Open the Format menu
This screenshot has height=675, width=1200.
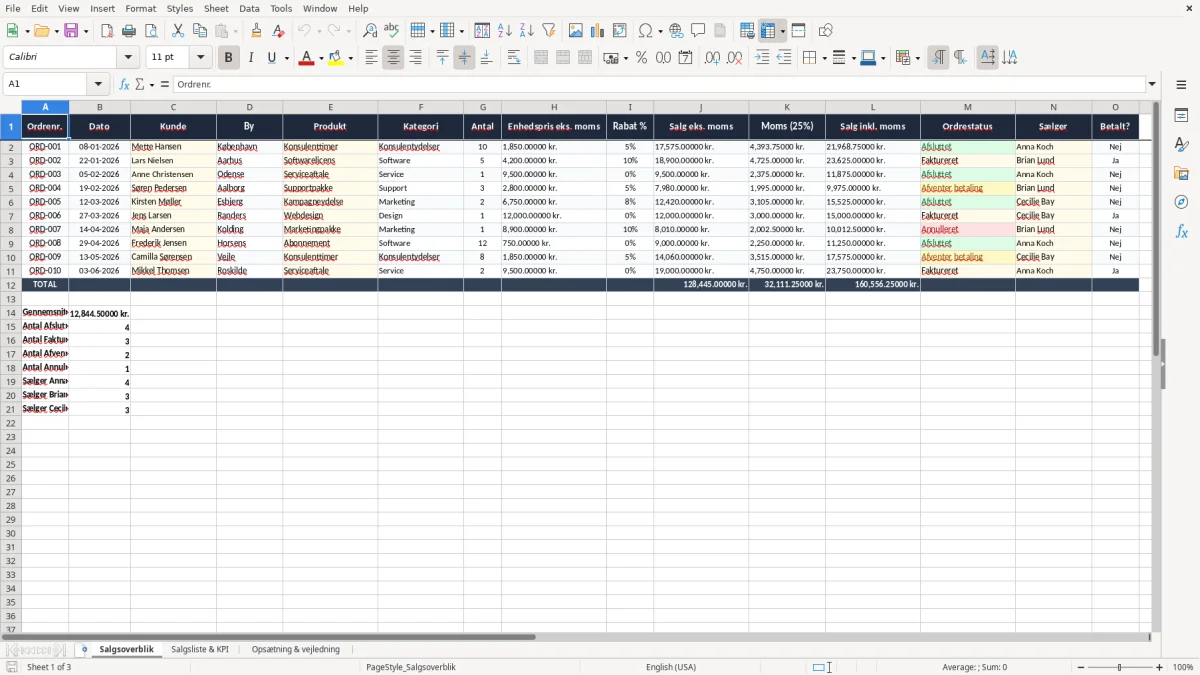[141, 8]
